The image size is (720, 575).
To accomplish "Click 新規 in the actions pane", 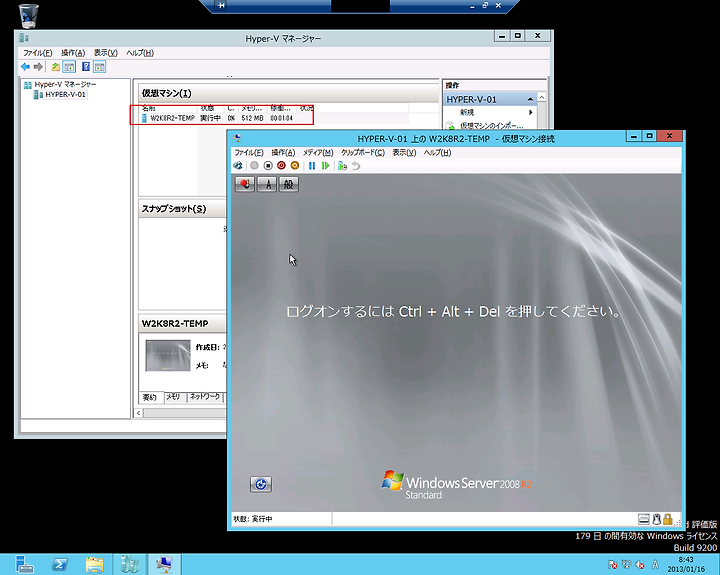I will (467, 112).
